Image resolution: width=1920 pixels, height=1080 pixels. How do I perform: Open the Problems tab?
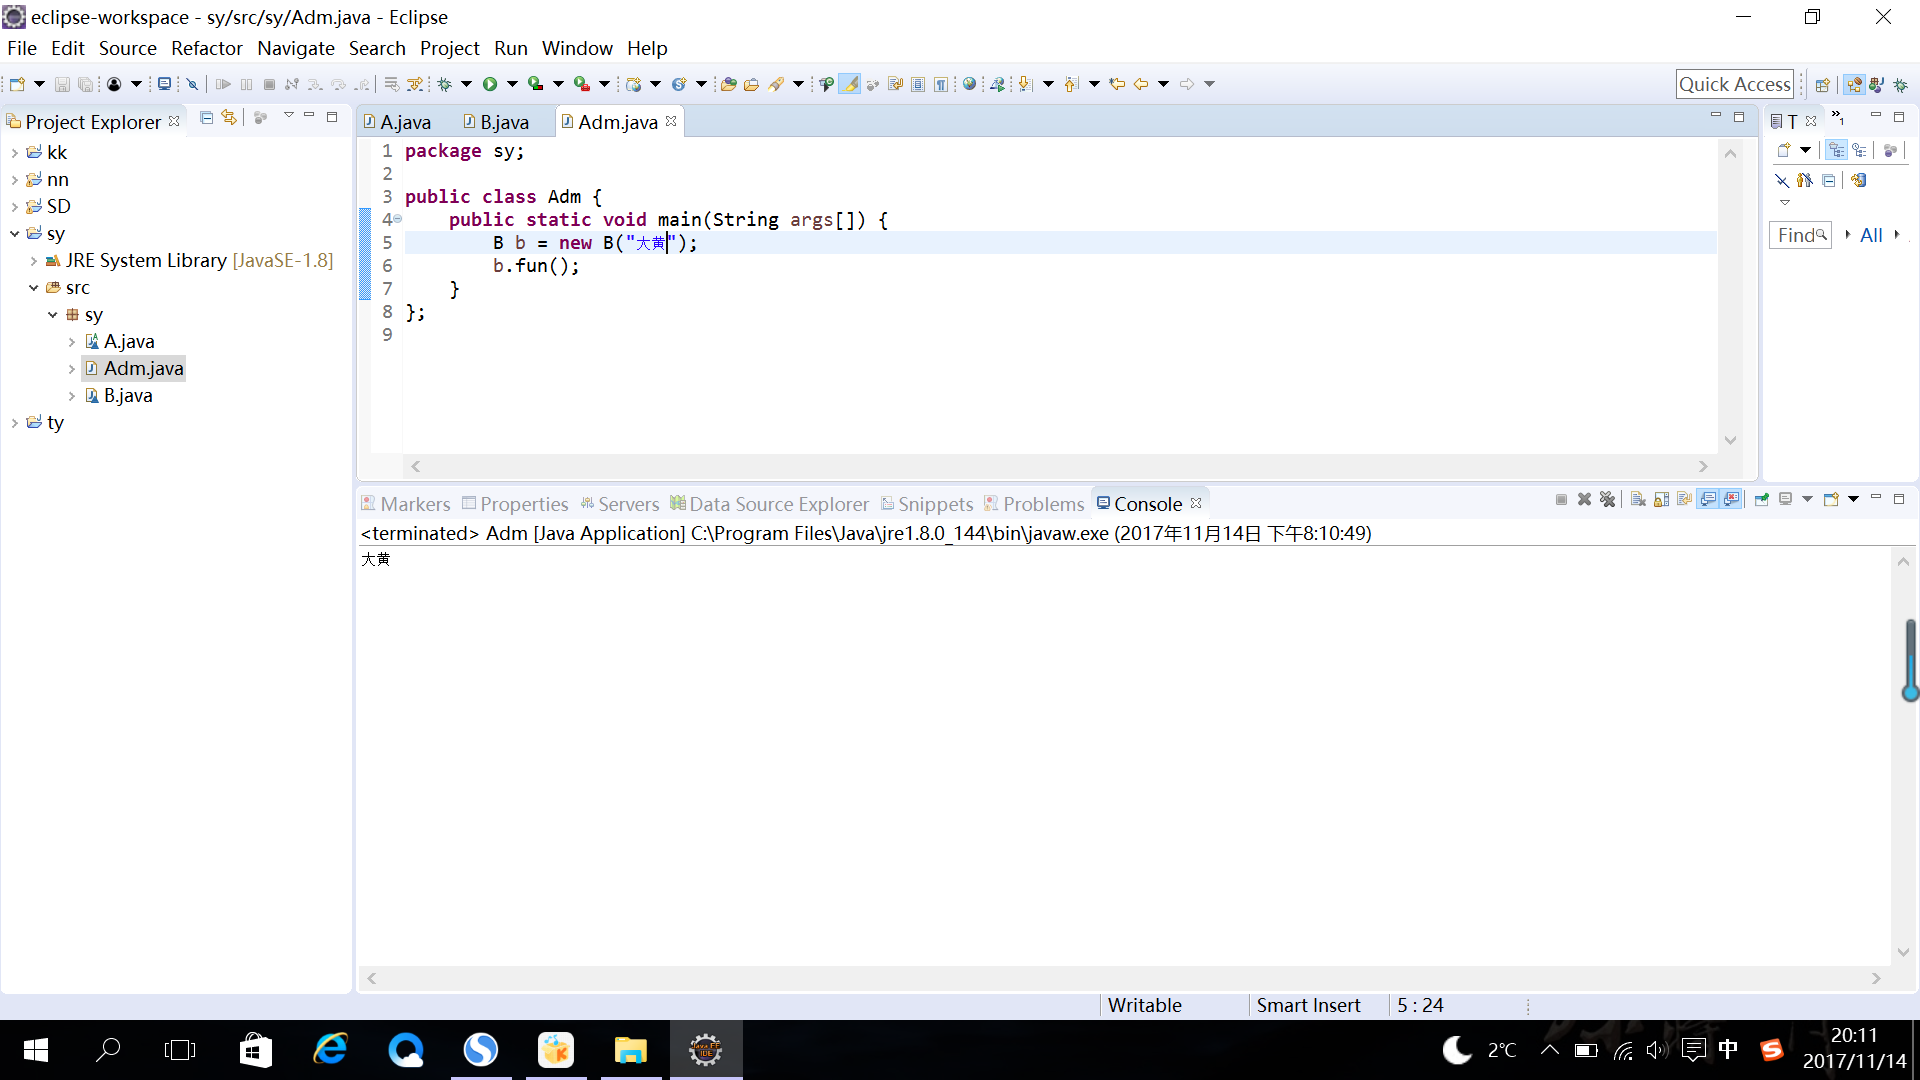coord(1034,504)
